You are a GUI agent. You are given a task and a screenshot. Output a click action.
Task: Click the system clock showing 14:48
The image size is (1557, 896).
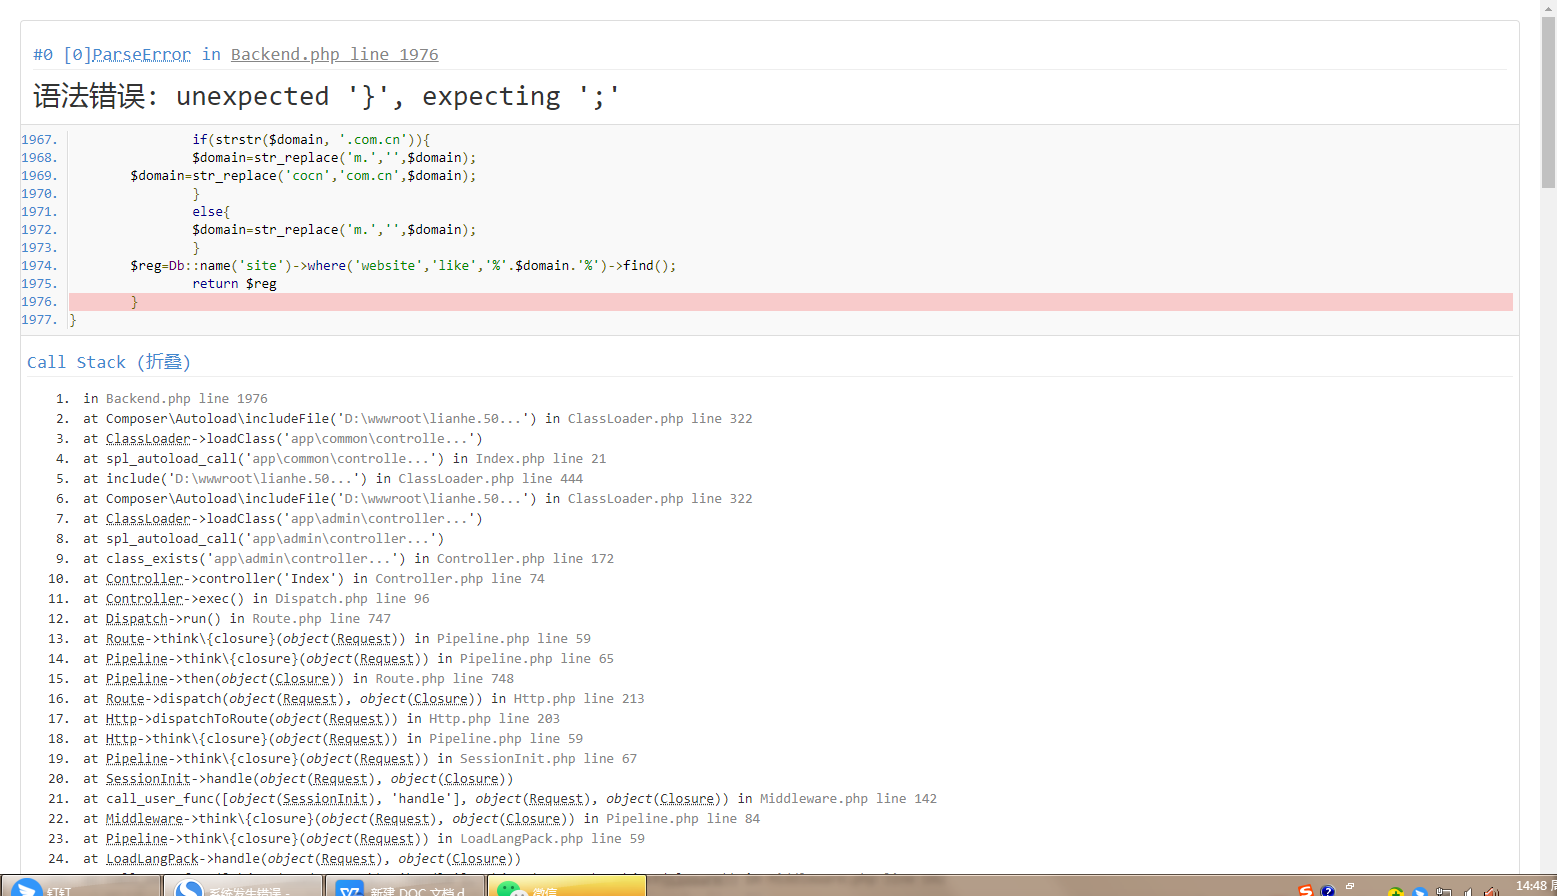[x=1530, y=886]
